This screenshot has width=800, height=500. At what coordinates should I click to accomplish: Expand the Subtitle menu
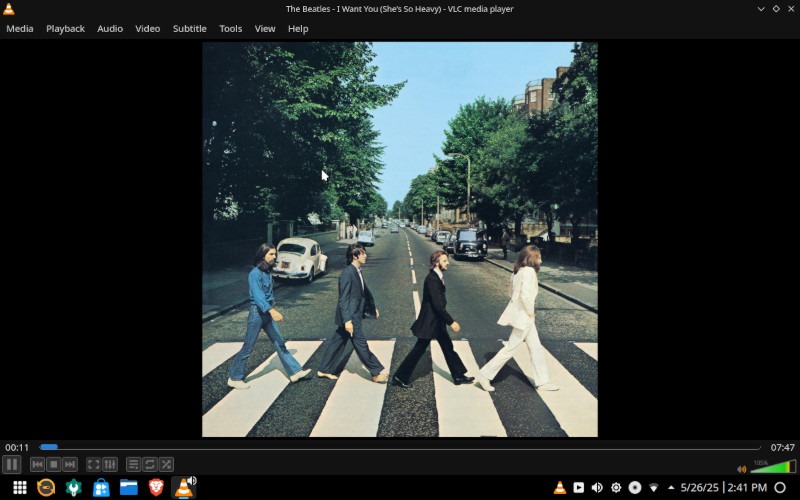[190, 29]
